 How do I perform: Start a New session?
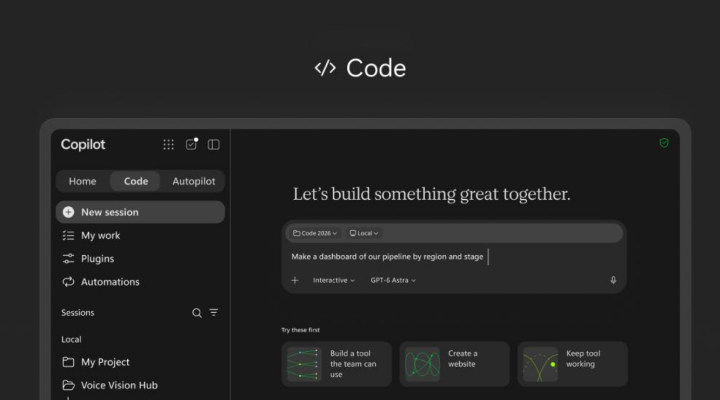coord(141,212)
